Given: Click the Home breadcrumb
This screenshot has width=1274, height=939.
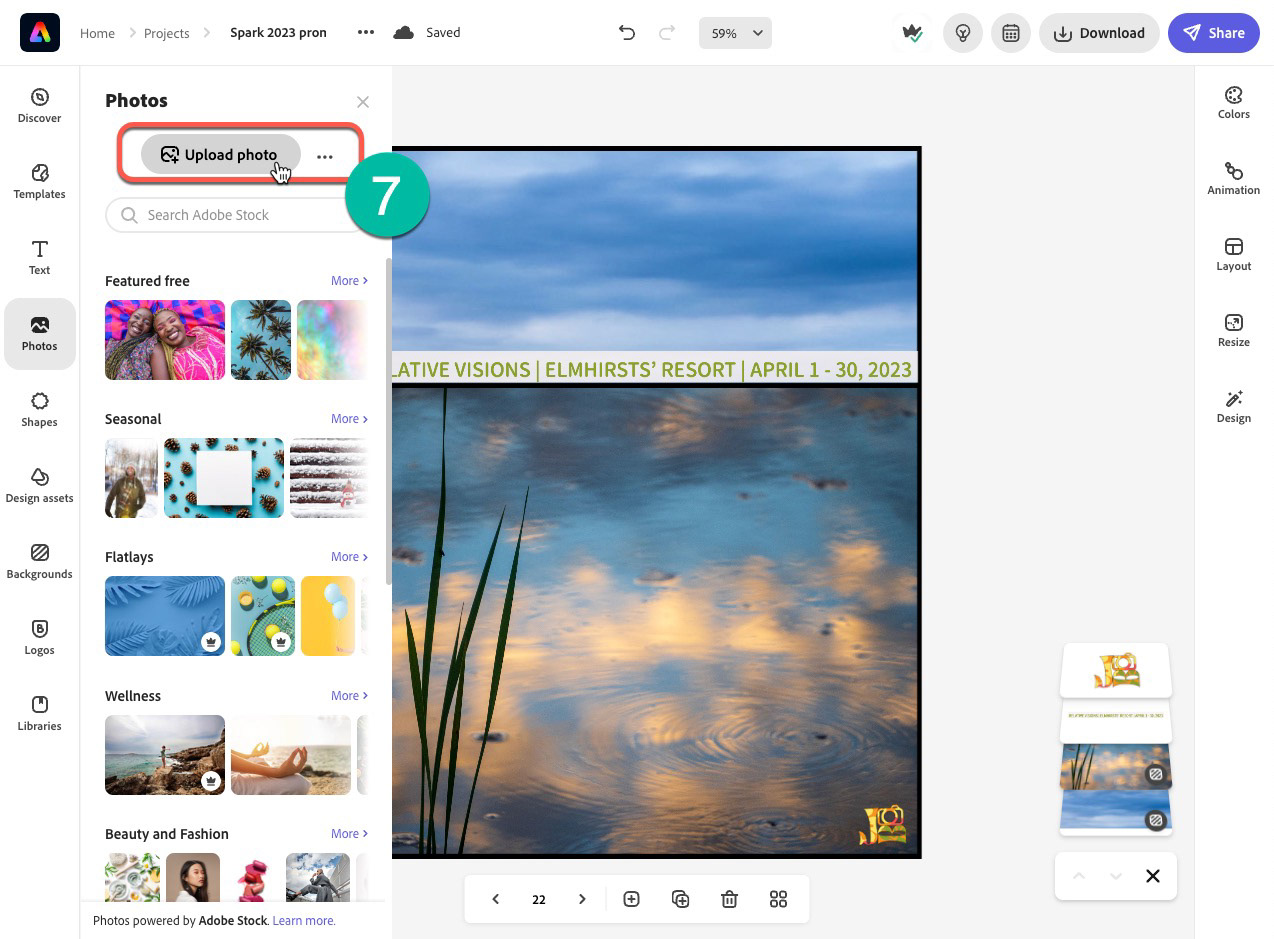Looking at the screenshot, I should tap(97, 33).
